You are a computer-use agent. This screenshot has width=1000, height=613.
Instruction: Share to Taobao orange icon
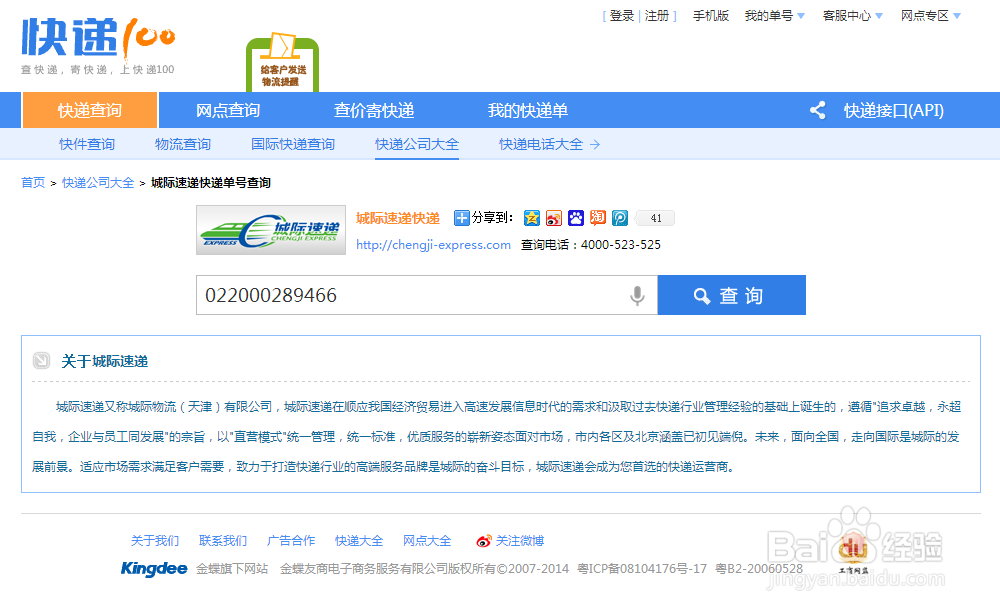pyautogui.click(x=598, y=218)
